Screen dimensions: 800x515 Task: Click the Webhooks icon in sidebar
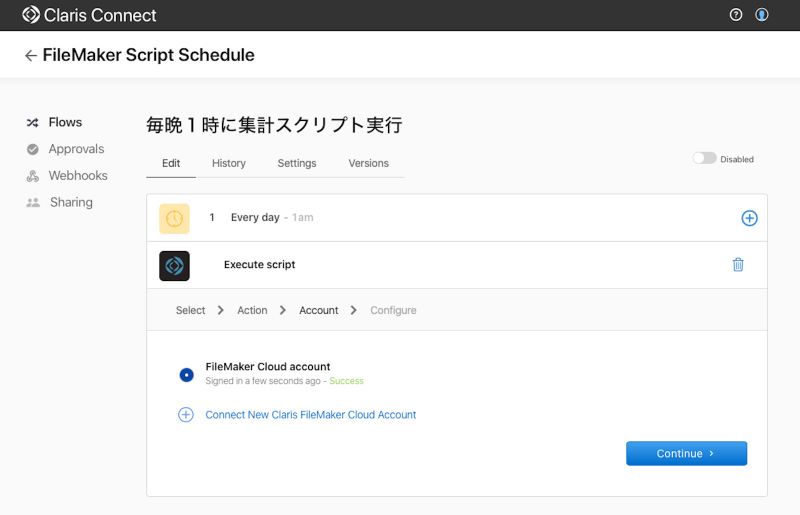point(33,176)
